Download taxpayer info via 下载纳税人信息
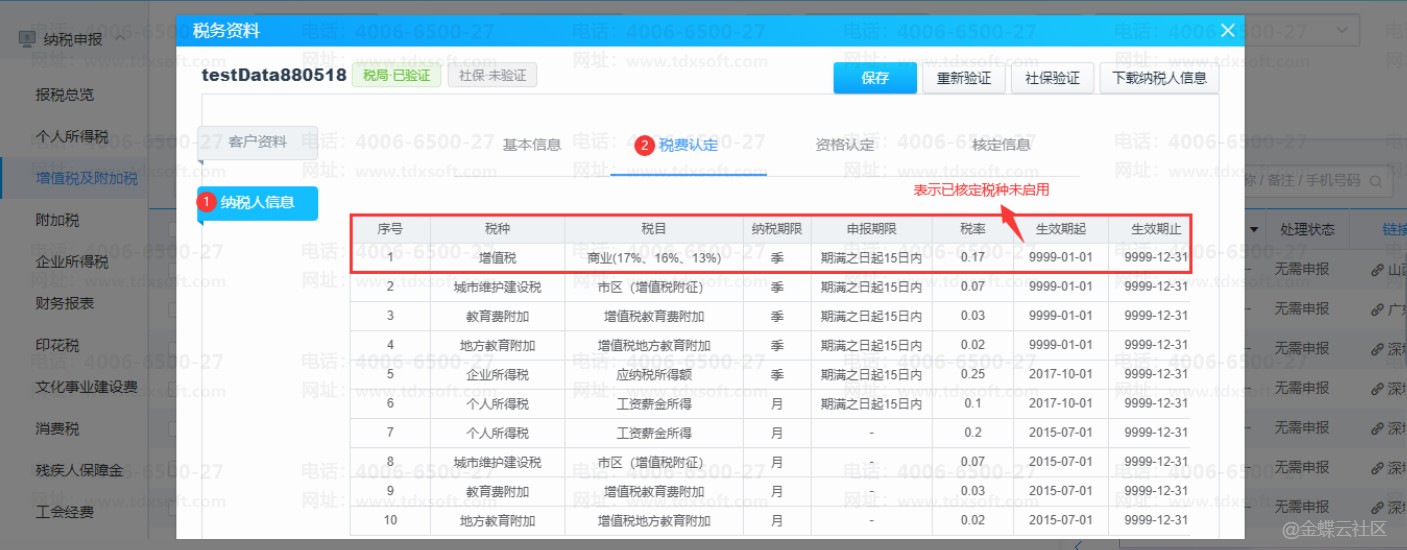The image size is (1407, 550). tap(1159, 78)
